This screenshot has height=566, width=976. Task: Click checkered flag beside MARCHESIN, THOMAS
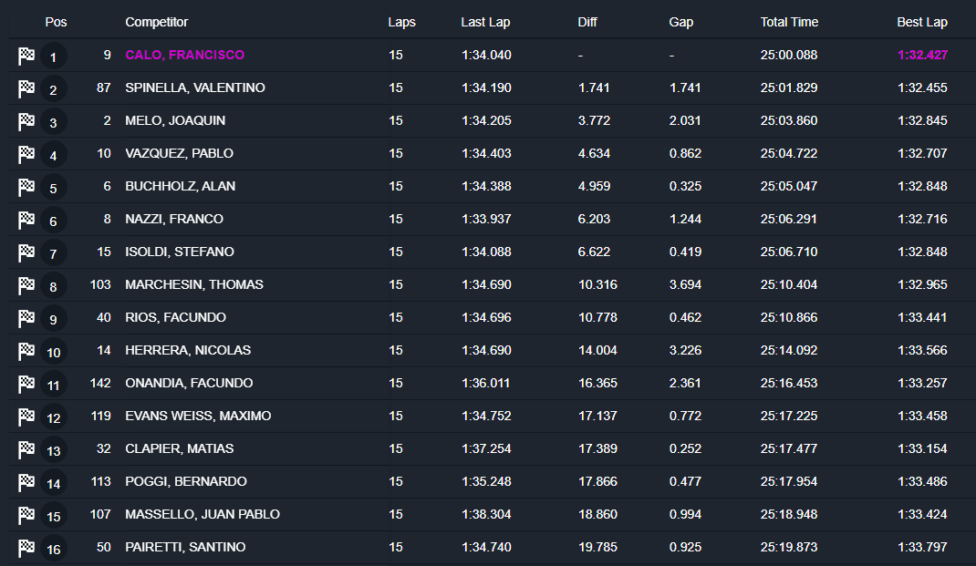click(26, 286)
